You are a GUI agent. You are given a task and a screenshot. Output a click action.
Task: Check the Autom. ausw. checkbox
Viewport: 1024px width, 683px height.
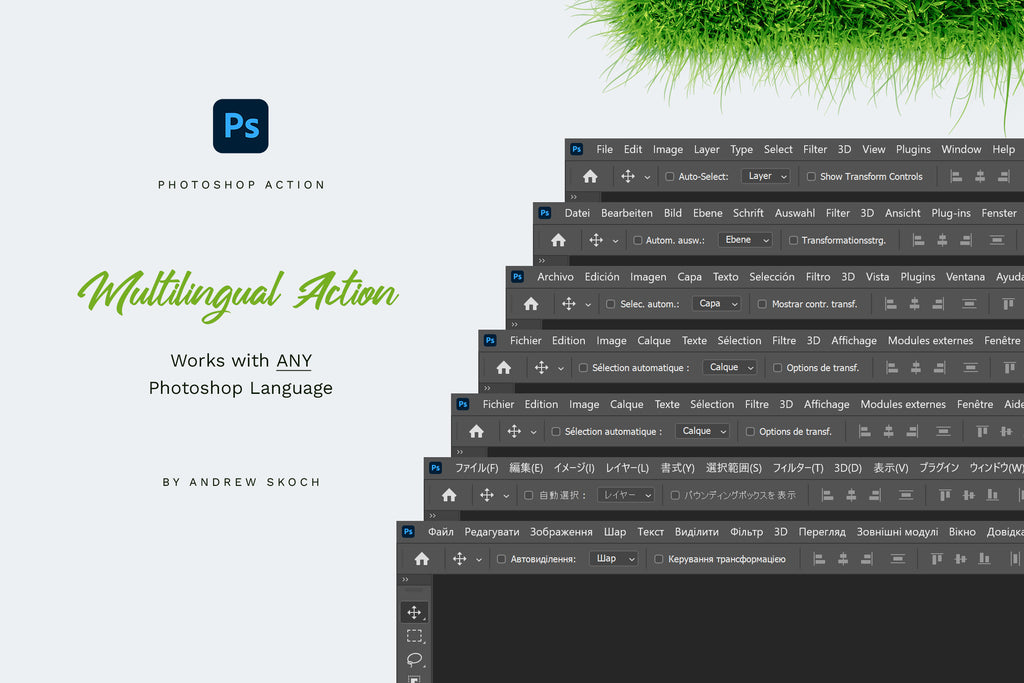(x=638, y=241)
